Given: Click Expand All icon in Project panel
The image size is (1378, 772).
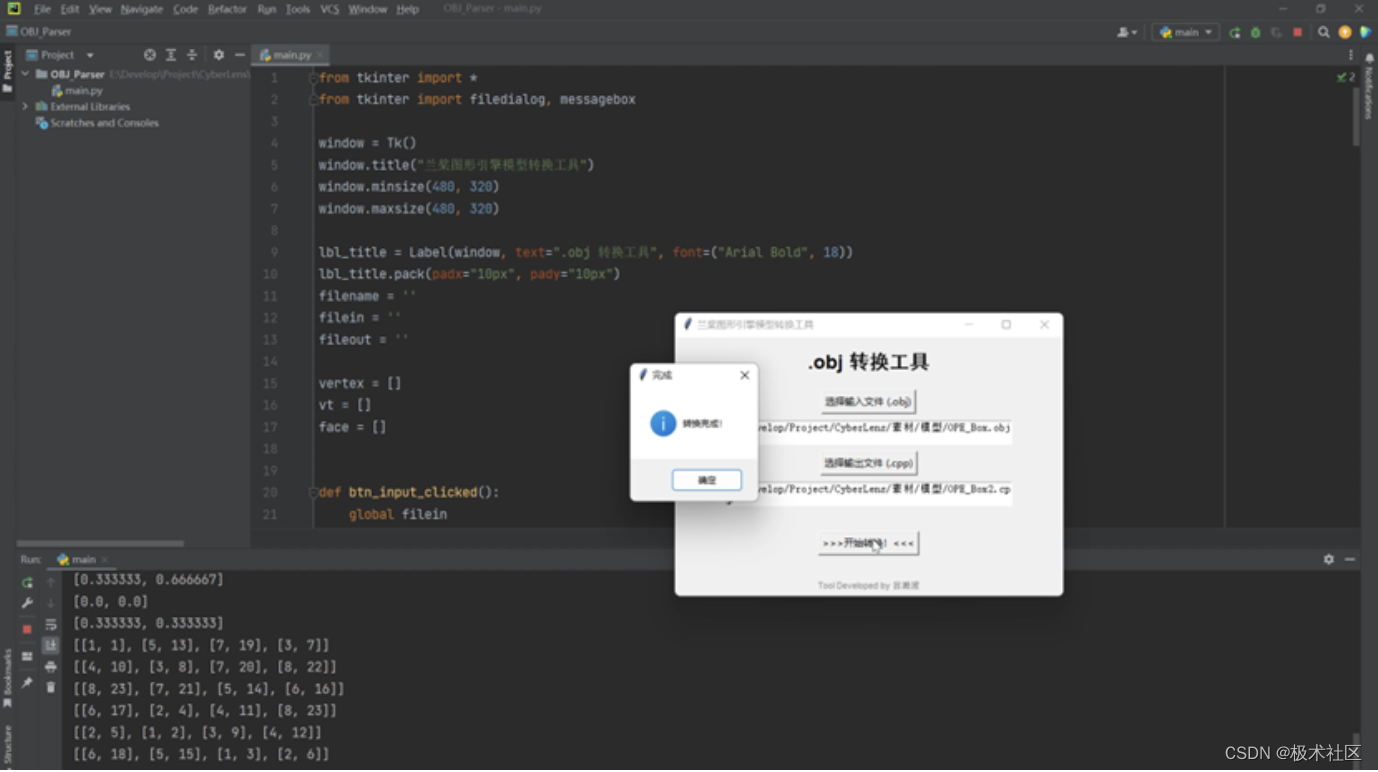Looking at the screenshot, I should coord(171,55).
